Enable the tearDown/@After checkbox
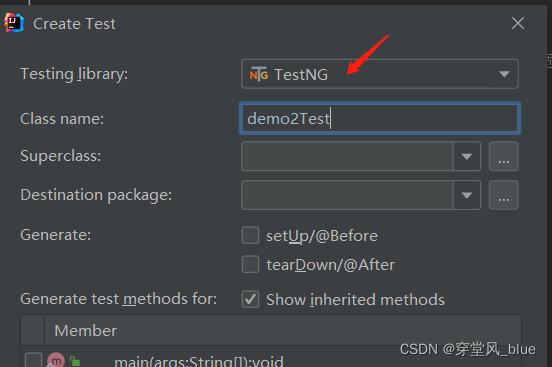Viewport: 552px width, 367px height. point(250,264)
